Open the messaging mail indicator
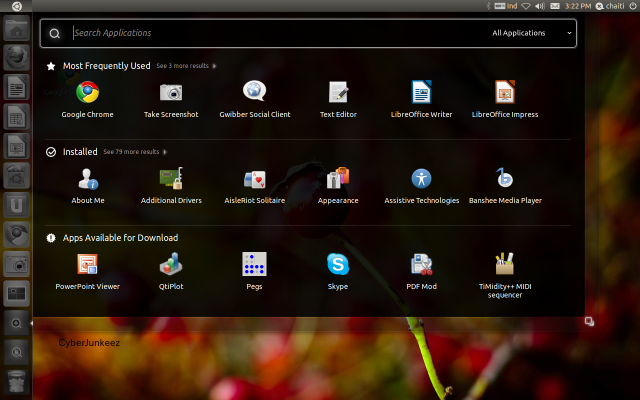640x400 pixels. [x=555, y=6]
